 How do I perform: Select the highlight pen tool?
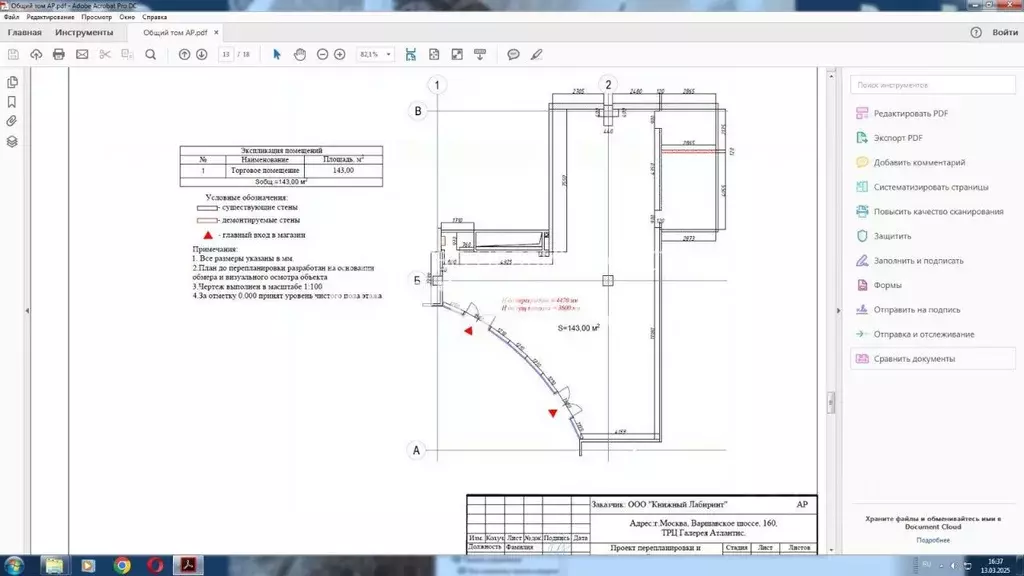[536, 55]
